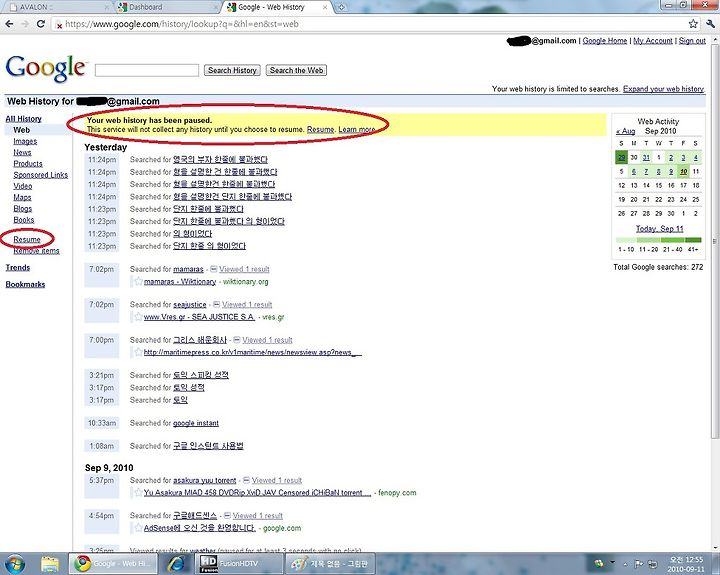
Task: Open Google Home link at top
Action: tap(605, 40)
